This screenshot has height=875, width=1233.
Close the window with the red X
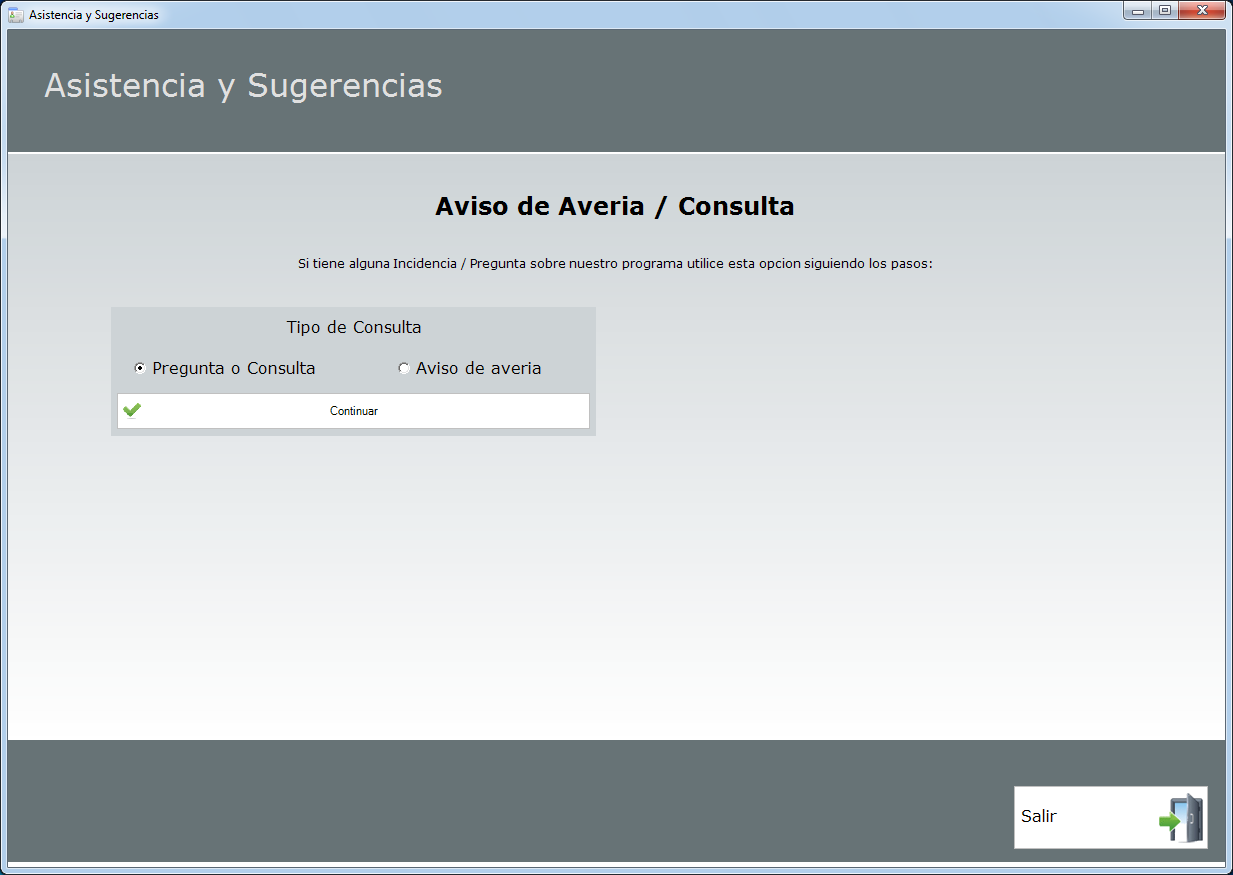pos(1203,11)
